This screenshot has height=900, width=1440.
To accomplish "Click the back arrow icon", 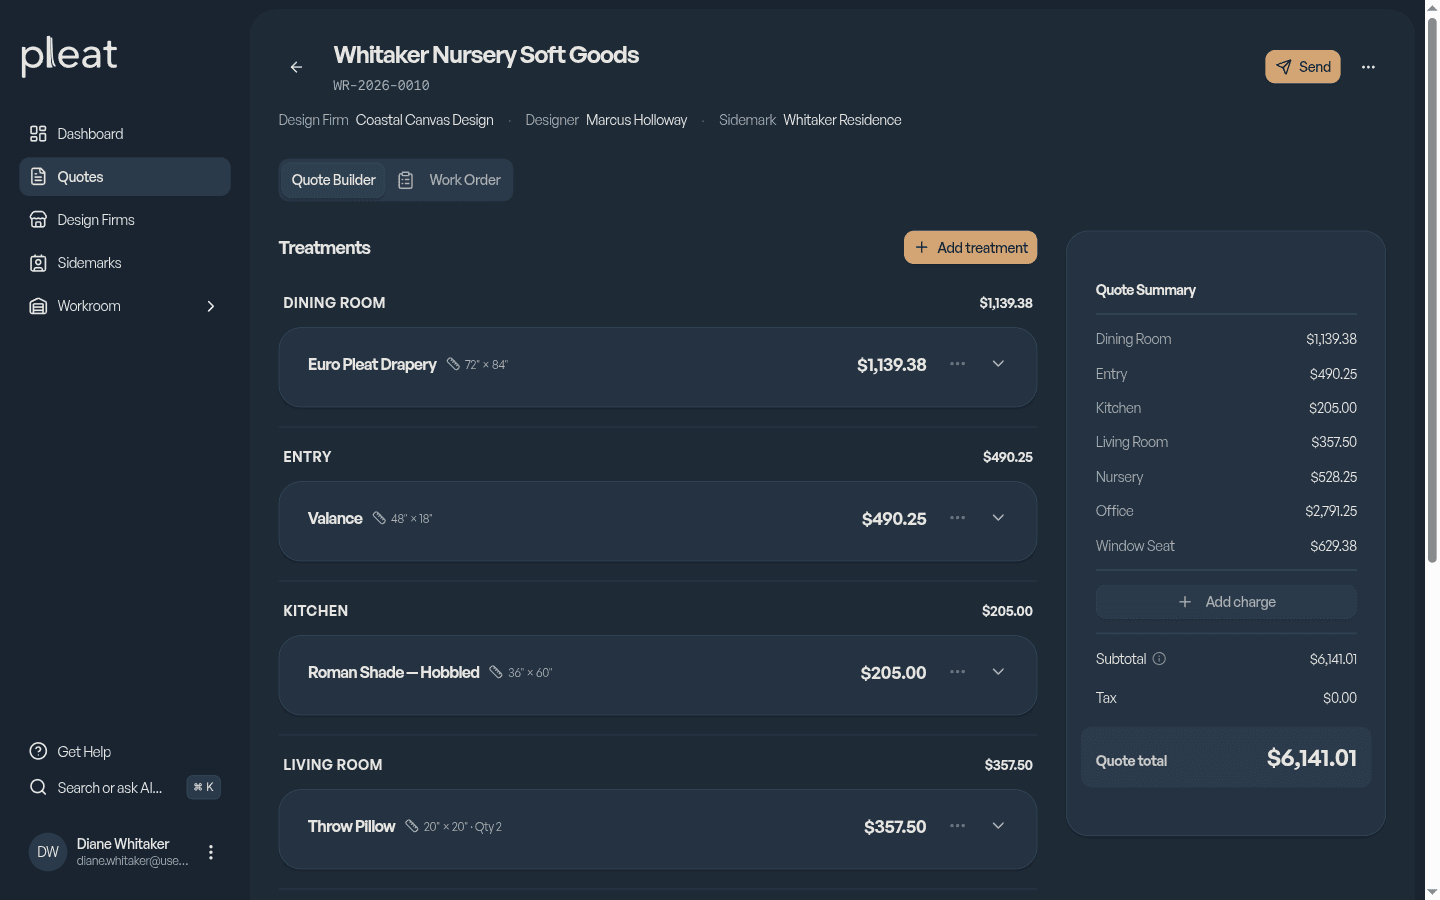I will (296, 67).
